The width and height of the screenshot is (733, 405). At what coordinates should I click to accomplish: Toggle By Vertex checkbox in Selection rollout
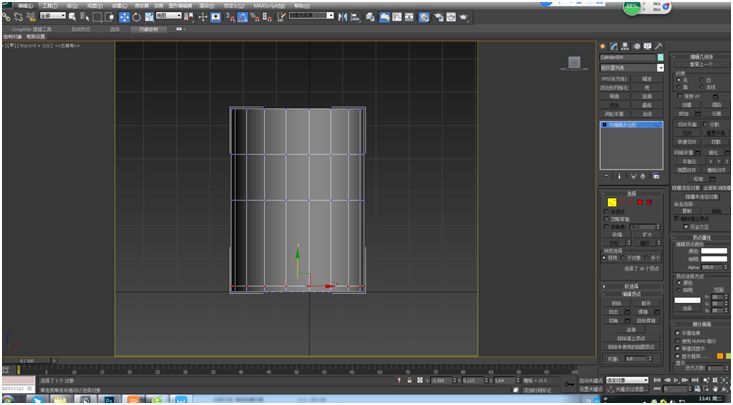pos(606,211)
